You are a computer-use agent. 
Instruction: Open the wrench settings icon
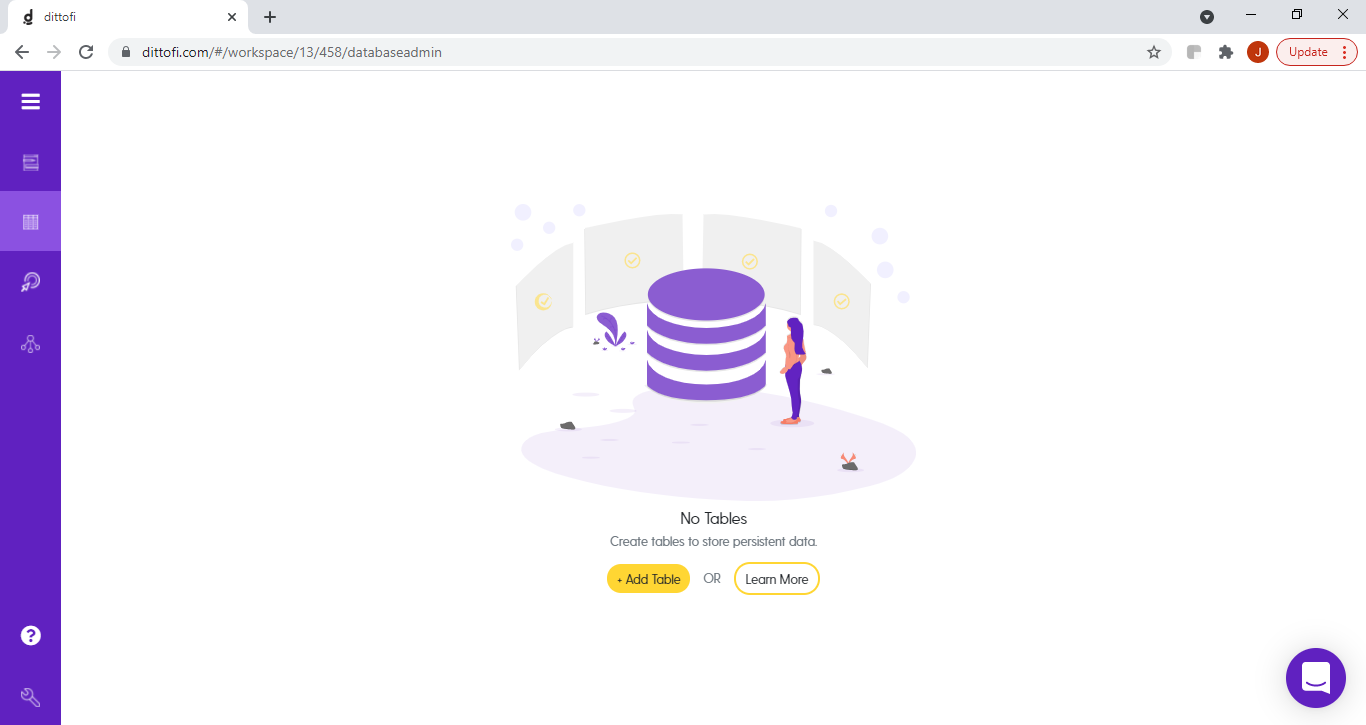31,697
